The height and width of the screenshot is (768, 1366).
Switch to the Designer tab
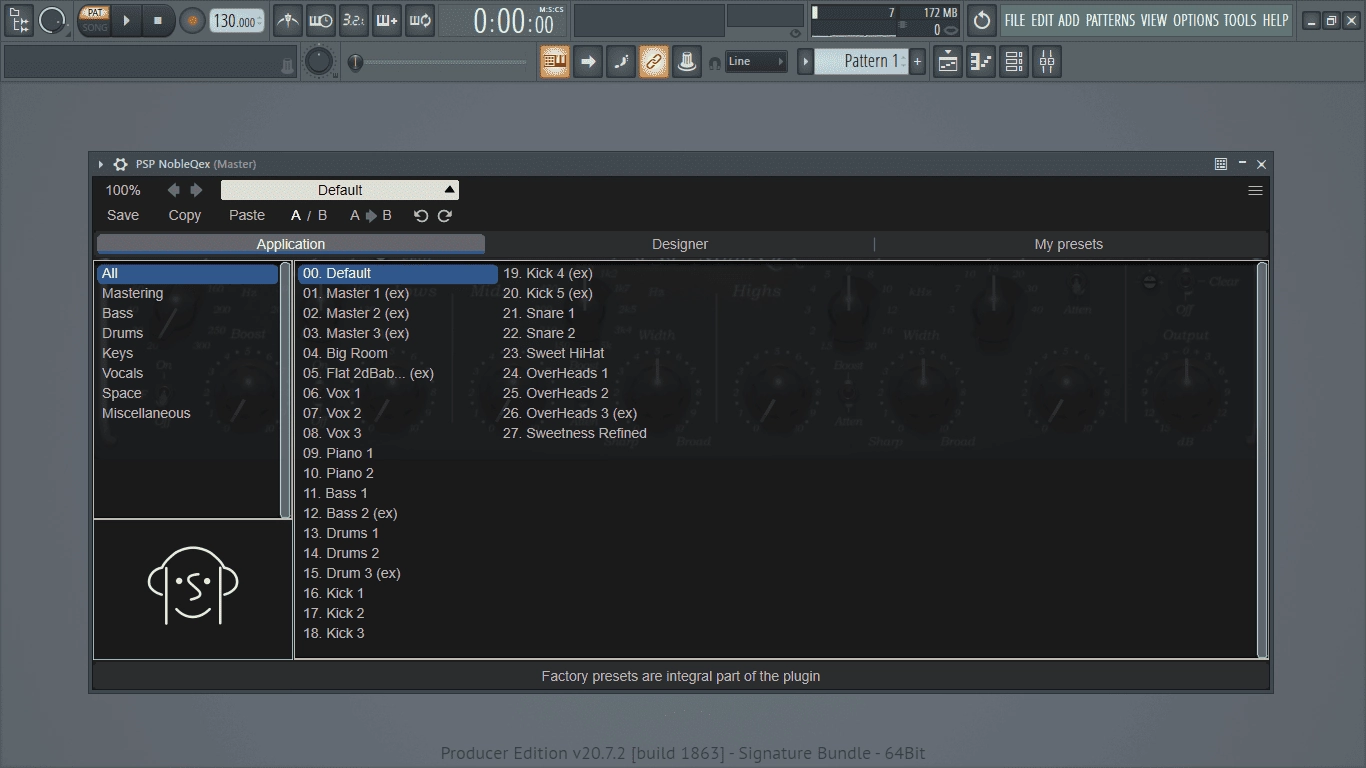(x=680, y=244)
